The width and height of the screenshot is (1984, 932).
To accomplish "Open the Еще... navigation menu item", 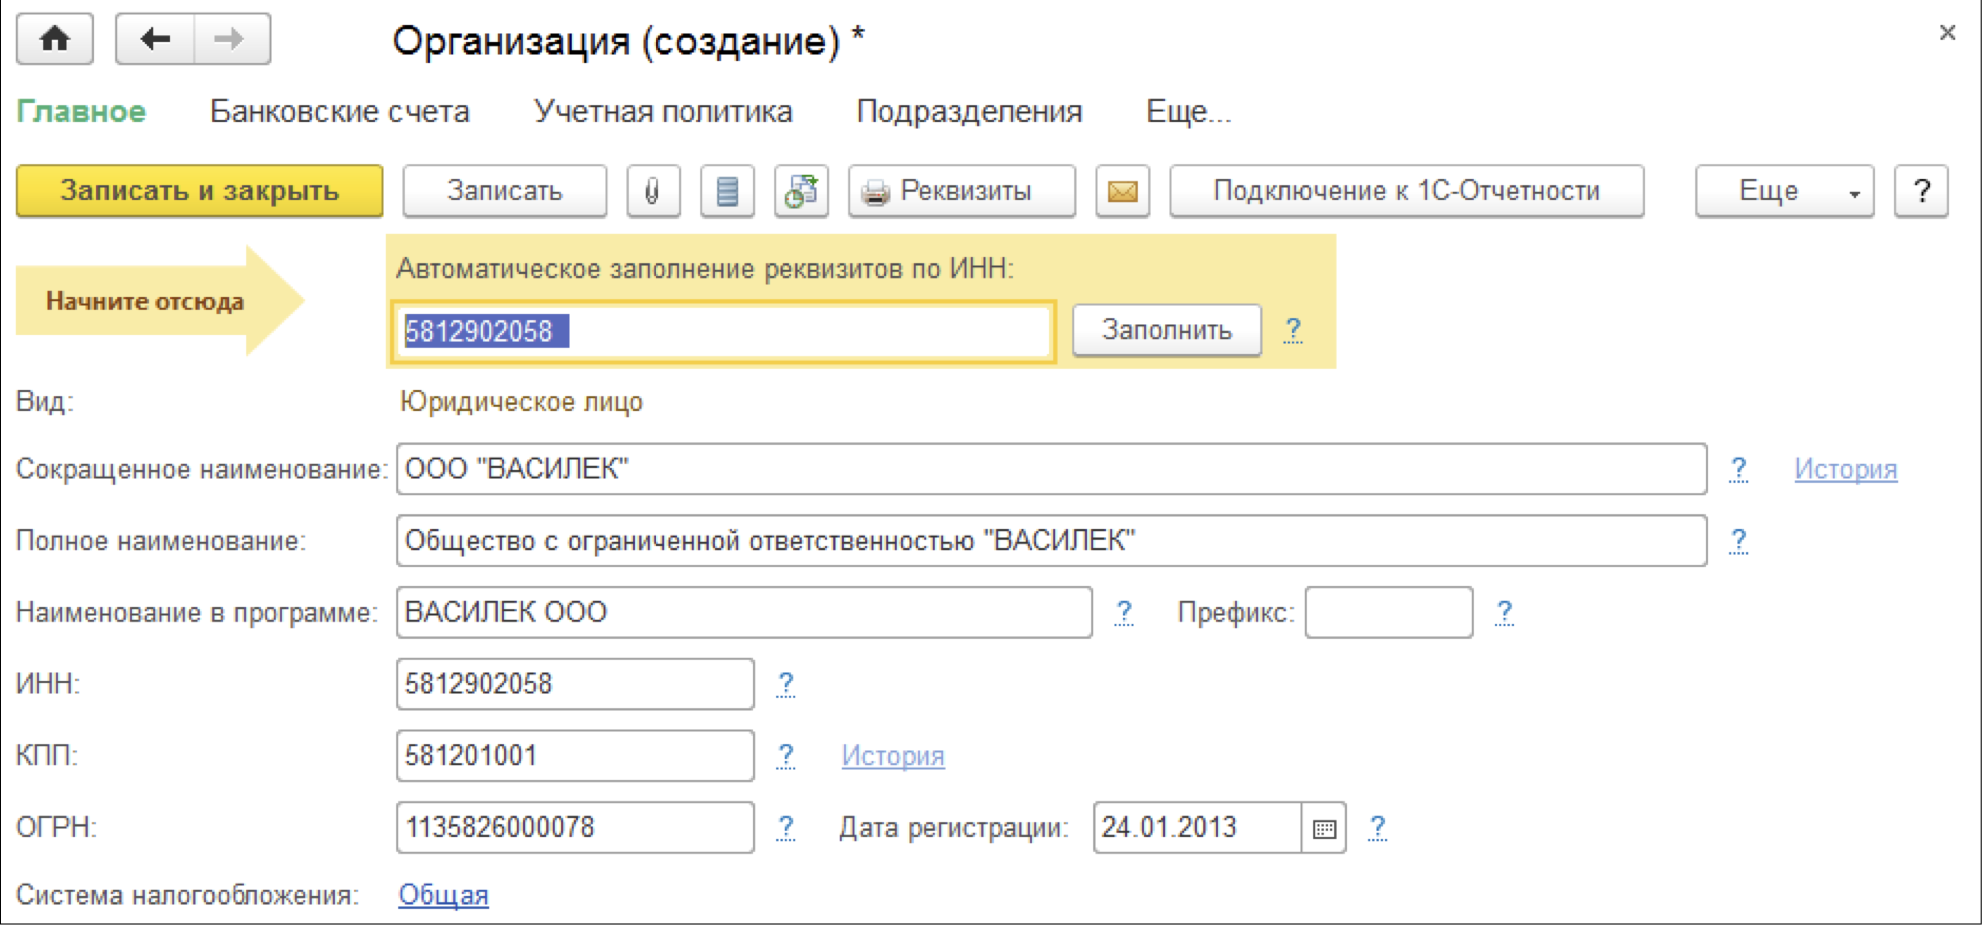I will tap(1188, 111).
